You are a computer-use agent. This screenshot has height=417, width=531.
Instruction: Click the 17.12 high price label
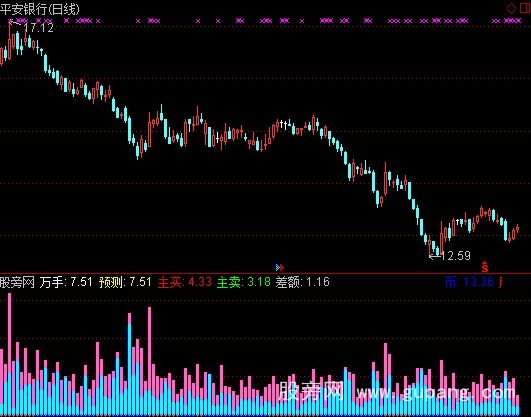(39, 28)
